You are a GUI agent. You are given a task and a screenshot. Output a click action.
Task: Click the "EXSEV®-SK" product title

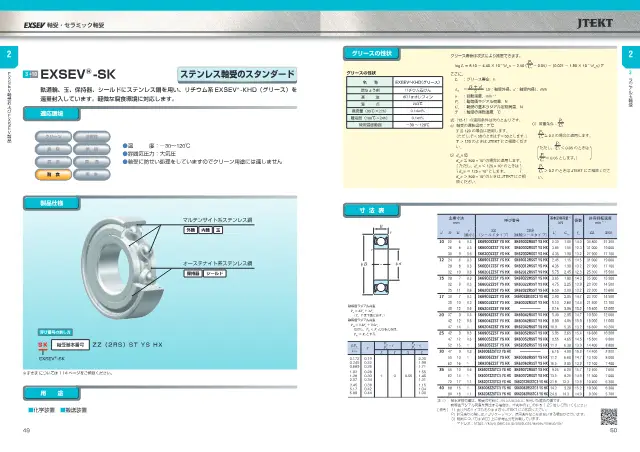click(x=78, y=74)
